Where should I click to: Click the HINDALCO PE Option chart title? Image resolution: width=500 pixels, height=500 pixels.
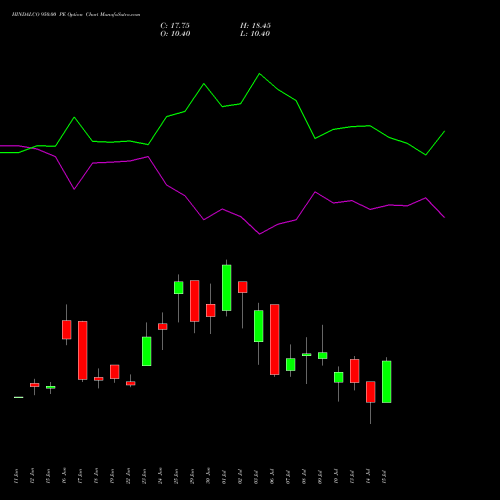[x=76, y=15]
